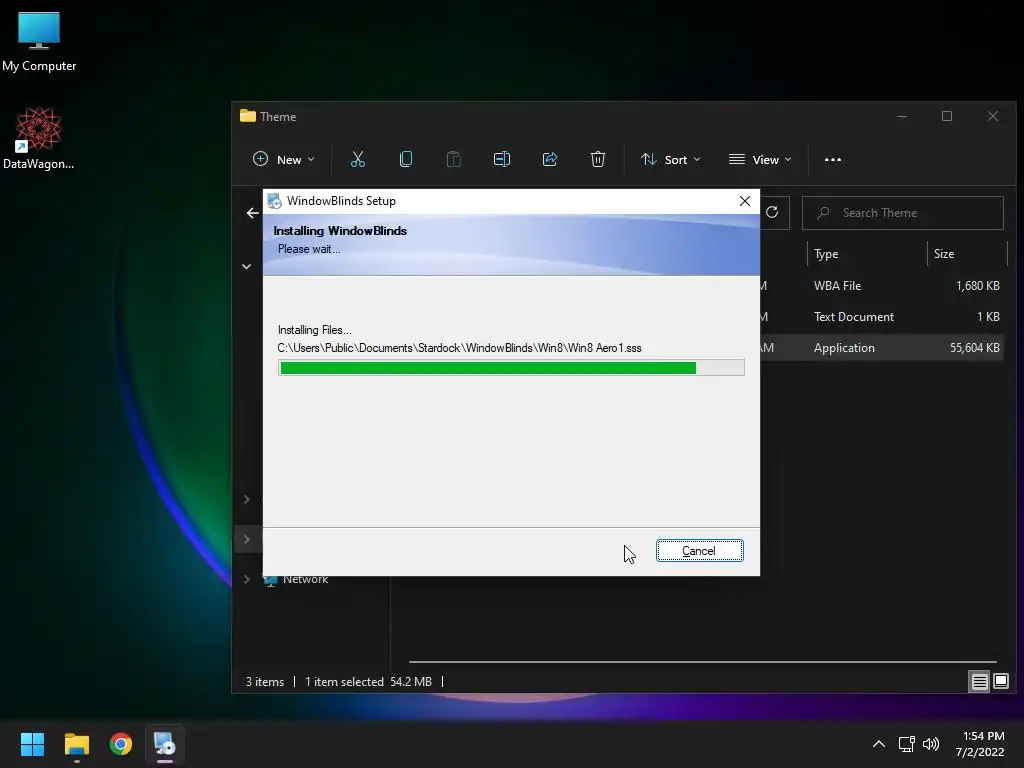Cancel the WindowBlinds installation

pos(699,551)
